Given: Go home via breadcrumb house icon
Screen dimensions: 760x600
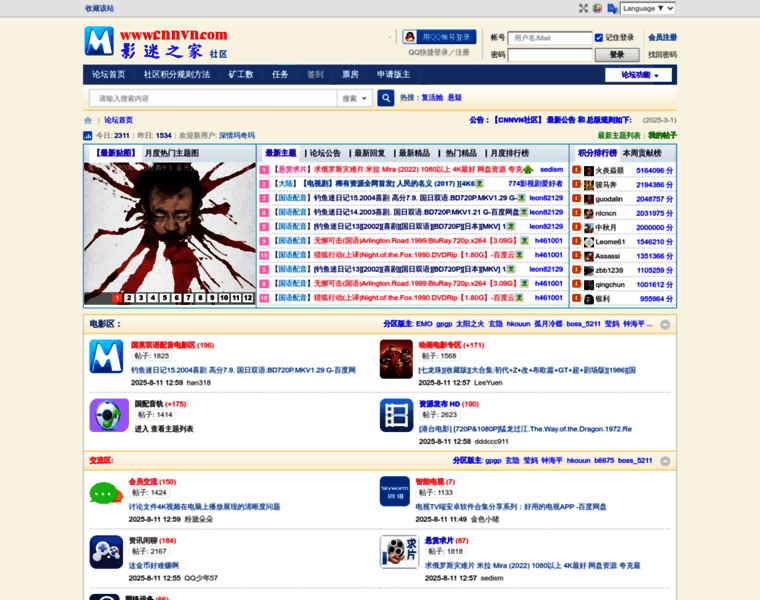Looking at the screenshot, I should pyautogui.click(x=88, y=120).
